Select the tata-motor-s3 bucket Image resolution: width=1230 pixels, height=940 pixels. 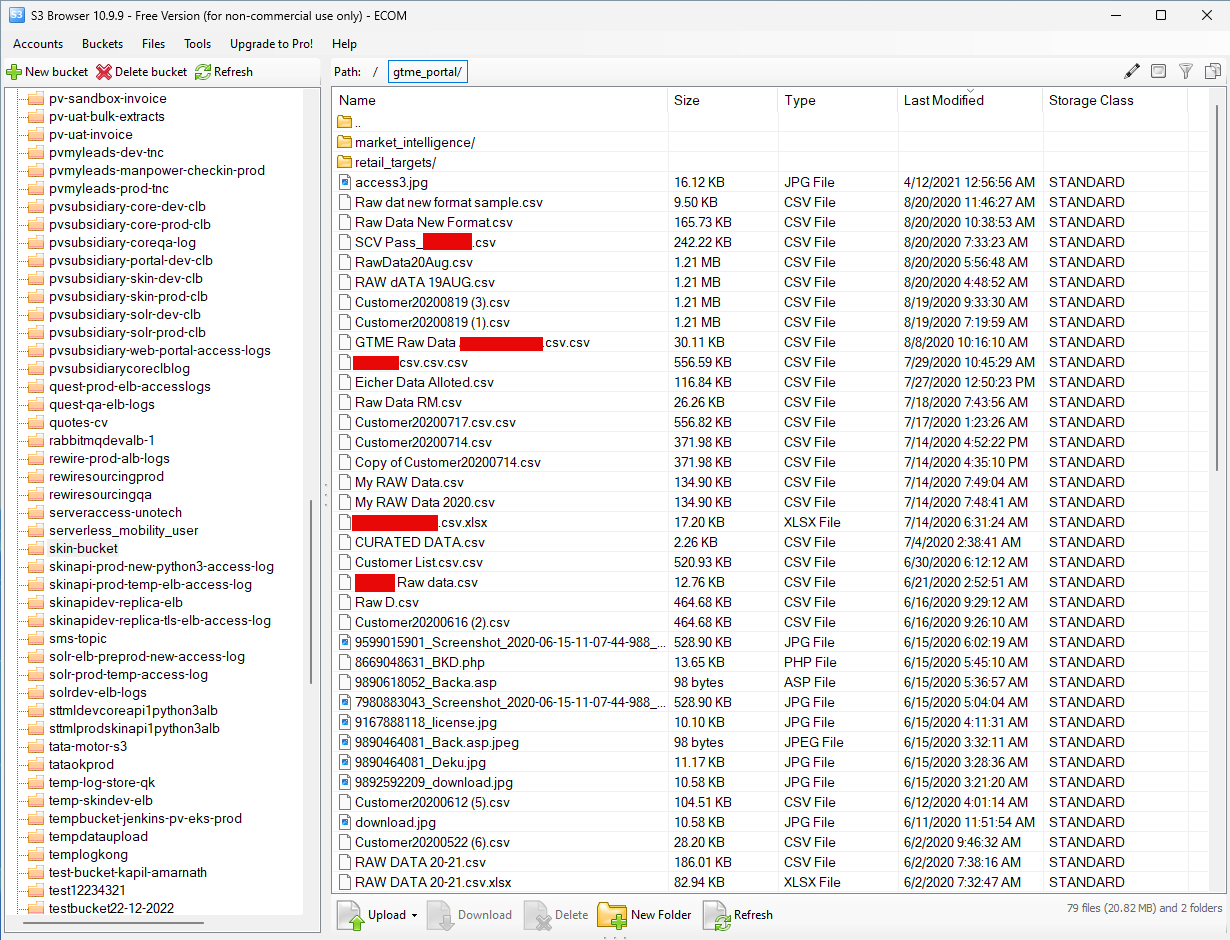tap(88, 746)
